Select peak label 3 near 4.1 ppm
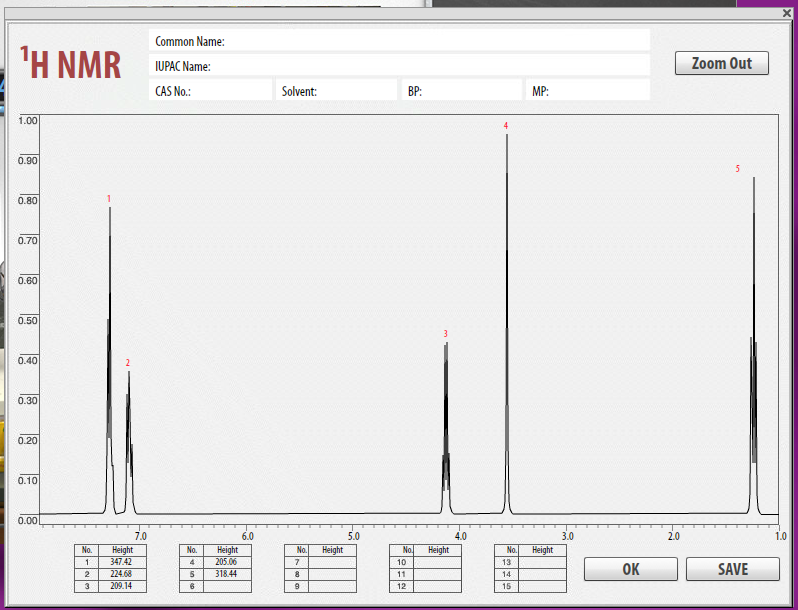This screenshot has width=798, height=610. tap(445, 334)
